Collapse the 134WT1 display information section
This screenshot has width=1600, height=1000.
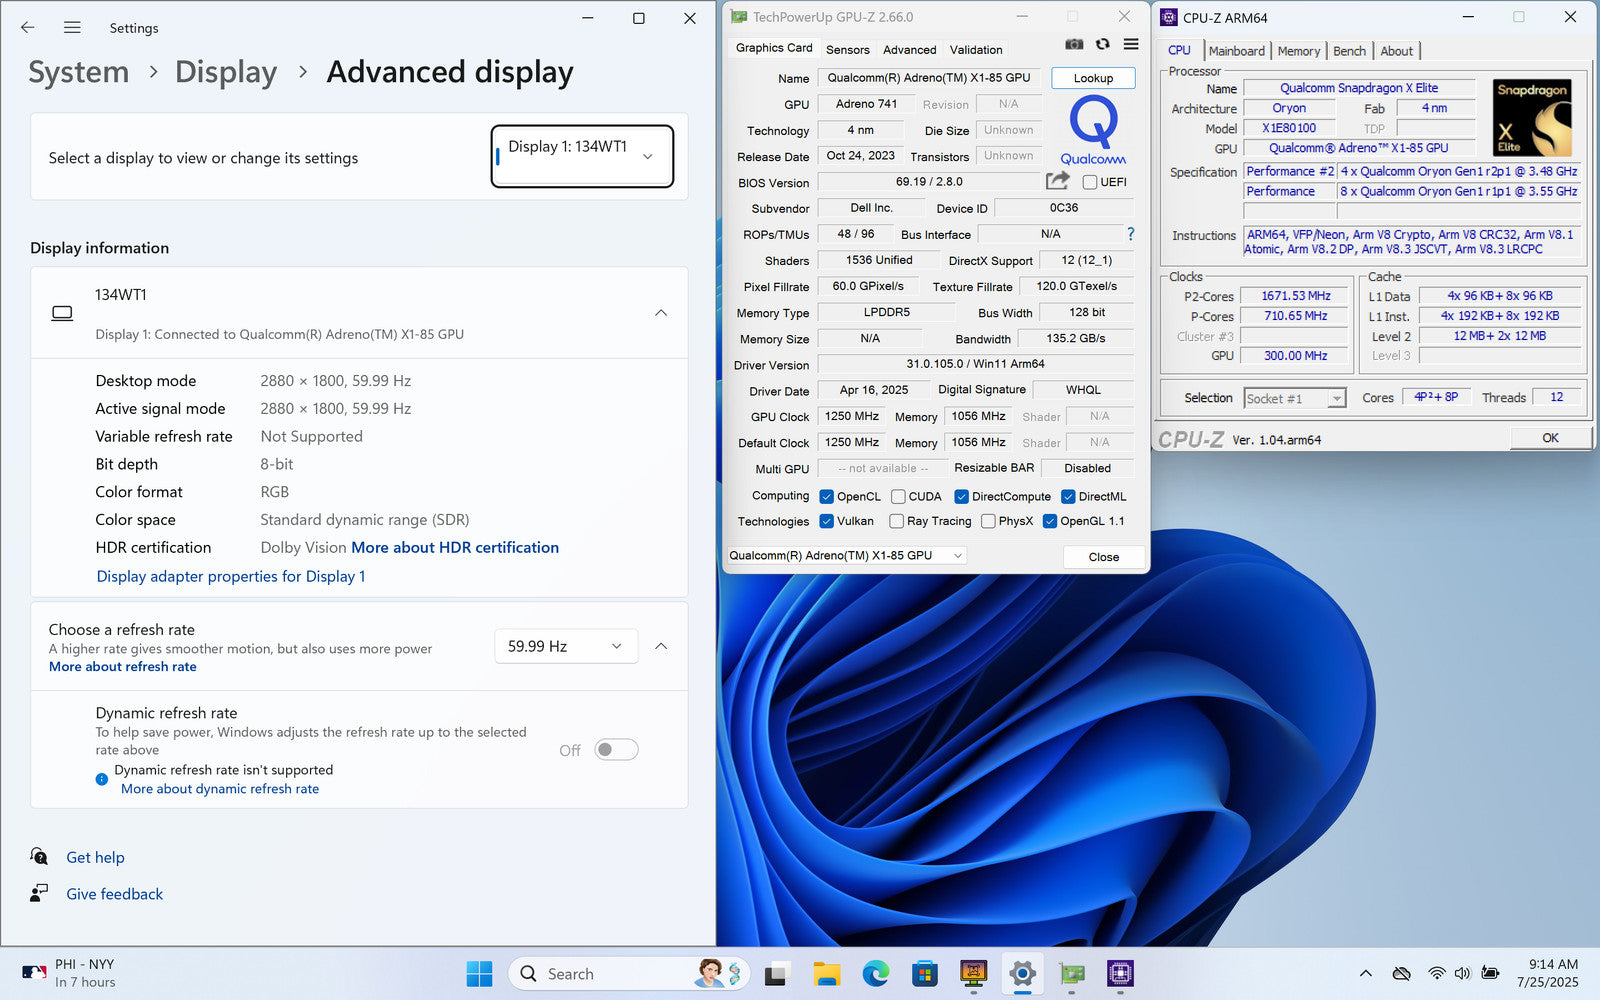click(x=661, y=313)
